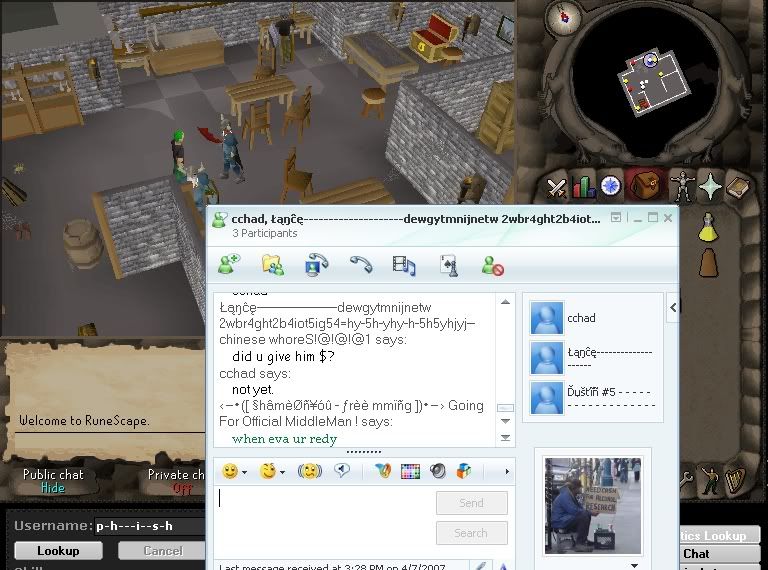Click the speaker sound icon in chat
Viewport: 768px width, 570px height.
coord(437,471)
